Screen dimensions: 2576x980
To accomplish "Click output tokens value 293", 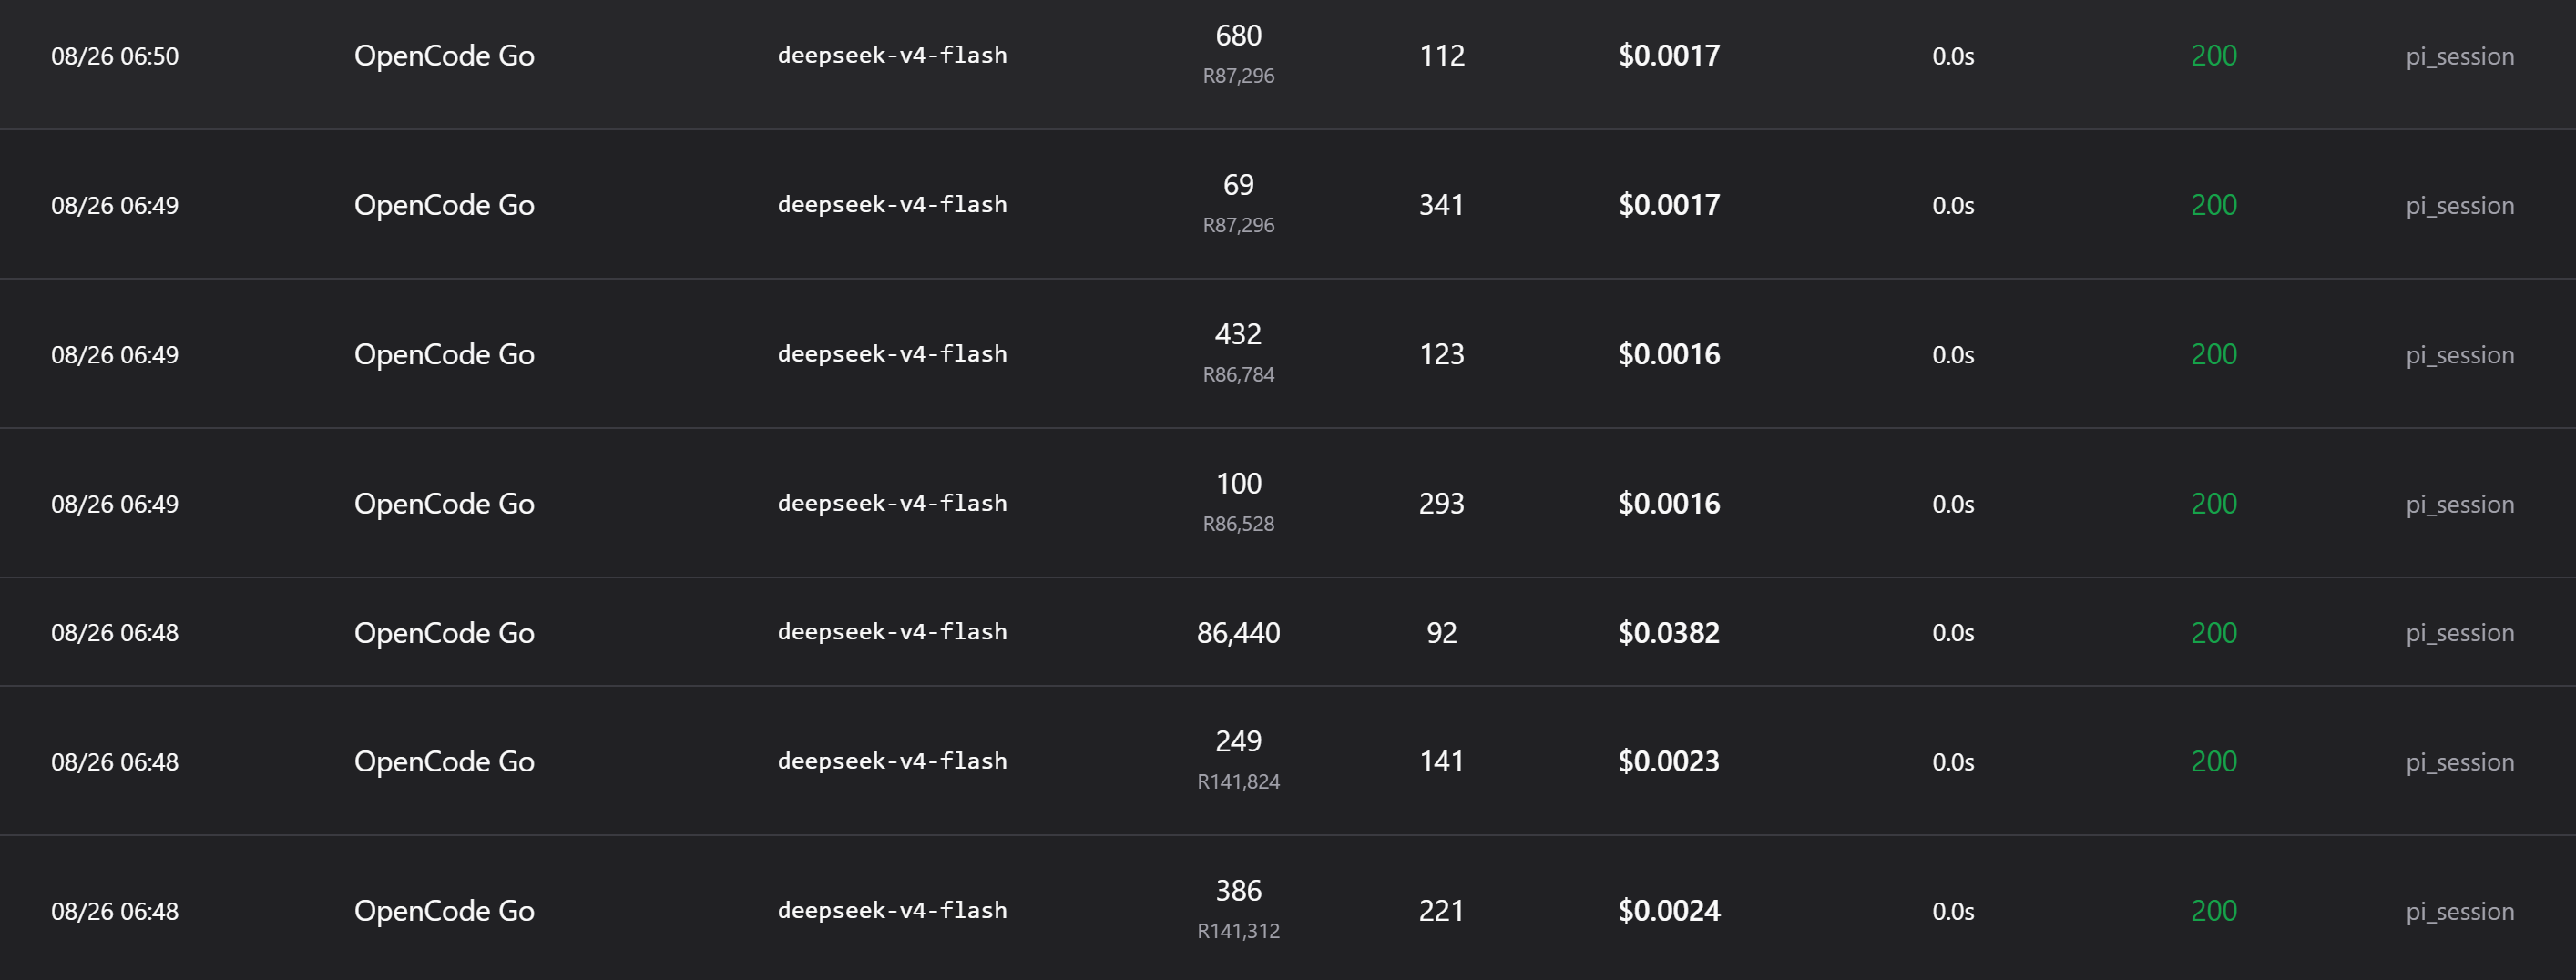I will pyautogui.click(x=1441, y=503).
